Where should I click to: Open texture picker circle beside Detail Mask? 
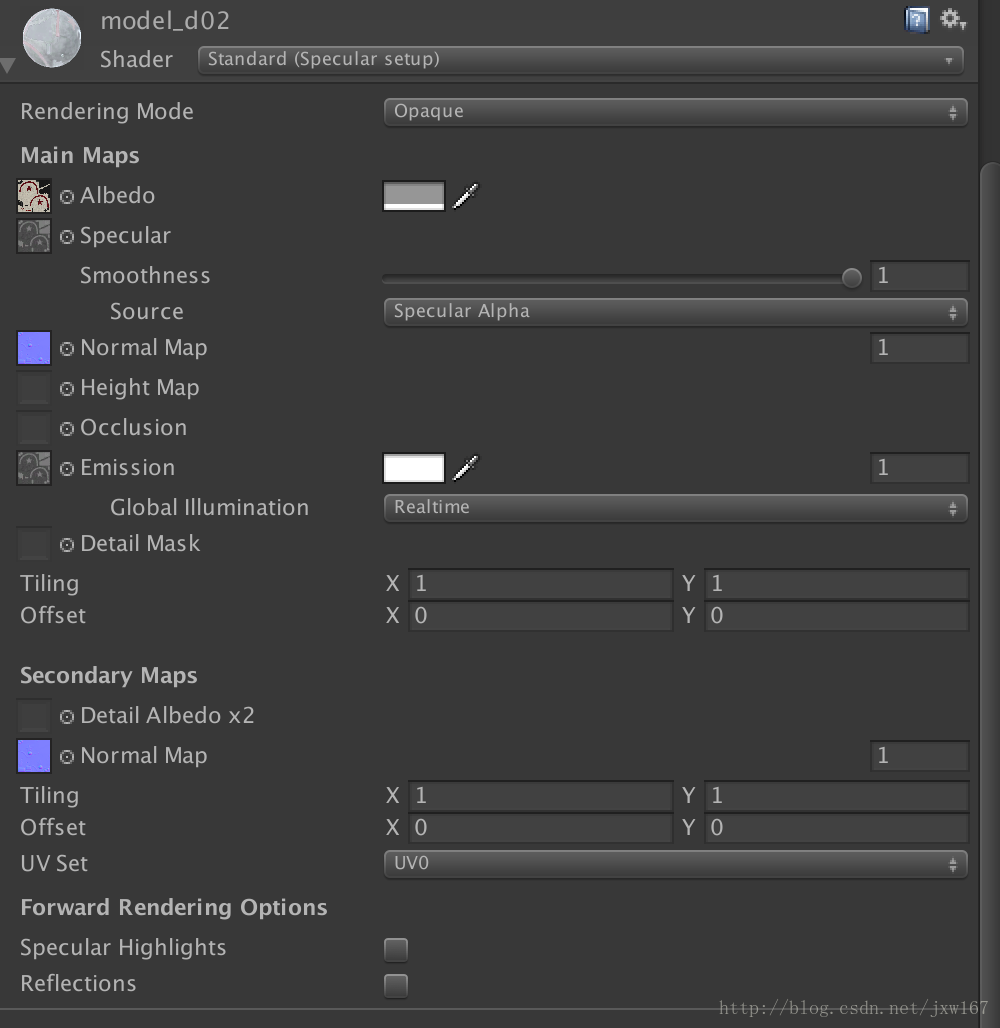[x=67, y=545]
